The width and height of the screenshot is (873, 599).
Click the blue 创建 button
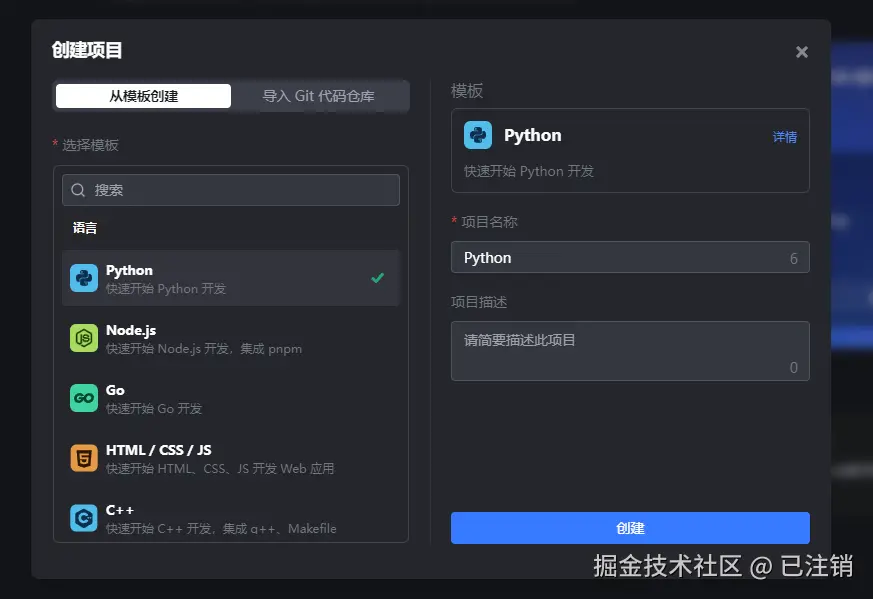[630, 528]
